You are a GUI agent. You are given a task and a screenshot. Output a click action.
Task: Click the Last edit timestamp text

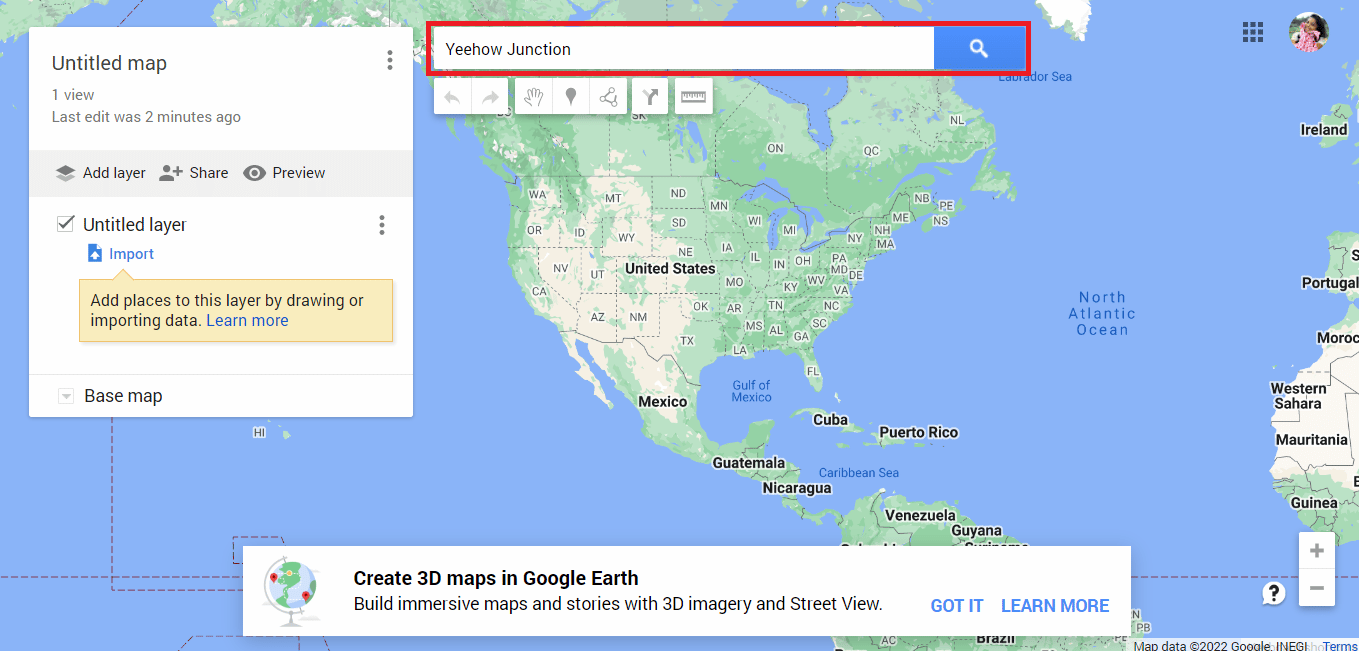[146, 117]
